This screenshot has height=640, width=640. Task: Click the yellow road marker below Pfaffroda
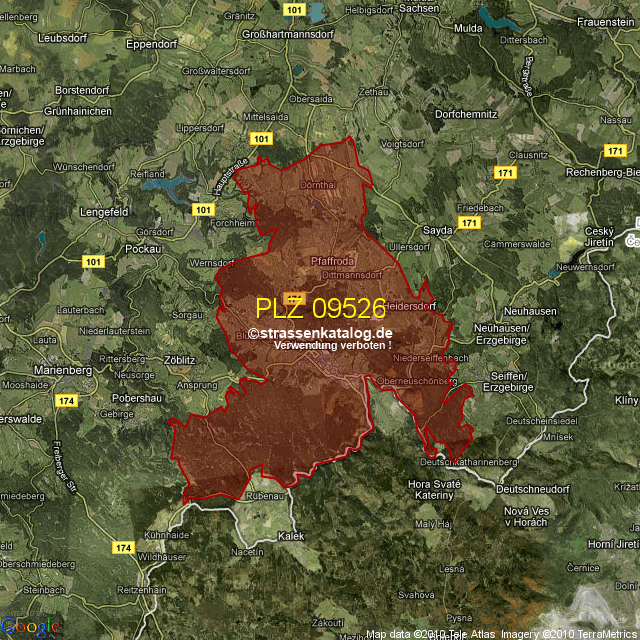tap(293, 297)
